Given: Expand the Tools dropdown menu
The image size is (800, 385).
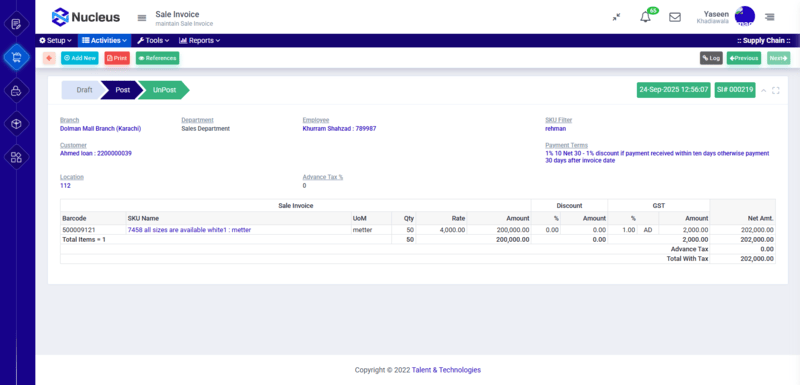Looking at the screenshot, I should point(153,40).
